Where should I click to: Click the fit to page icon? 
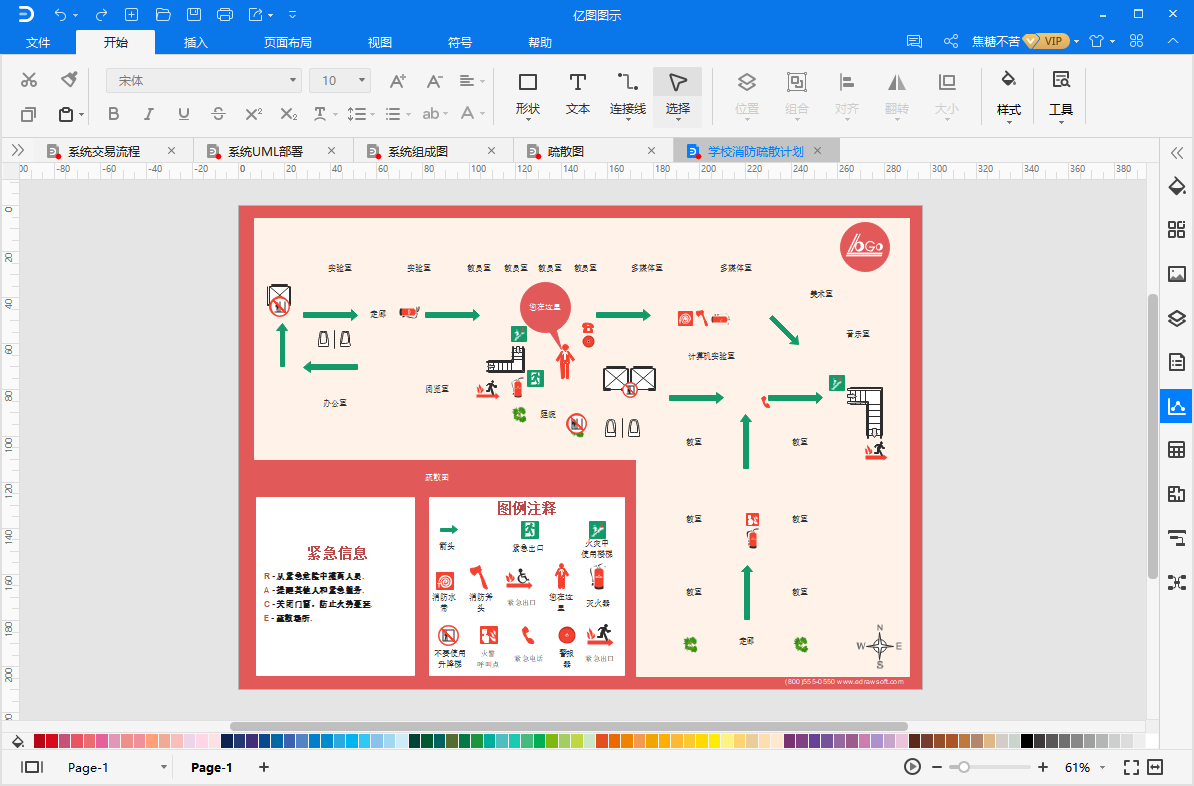coord(1132,767)
